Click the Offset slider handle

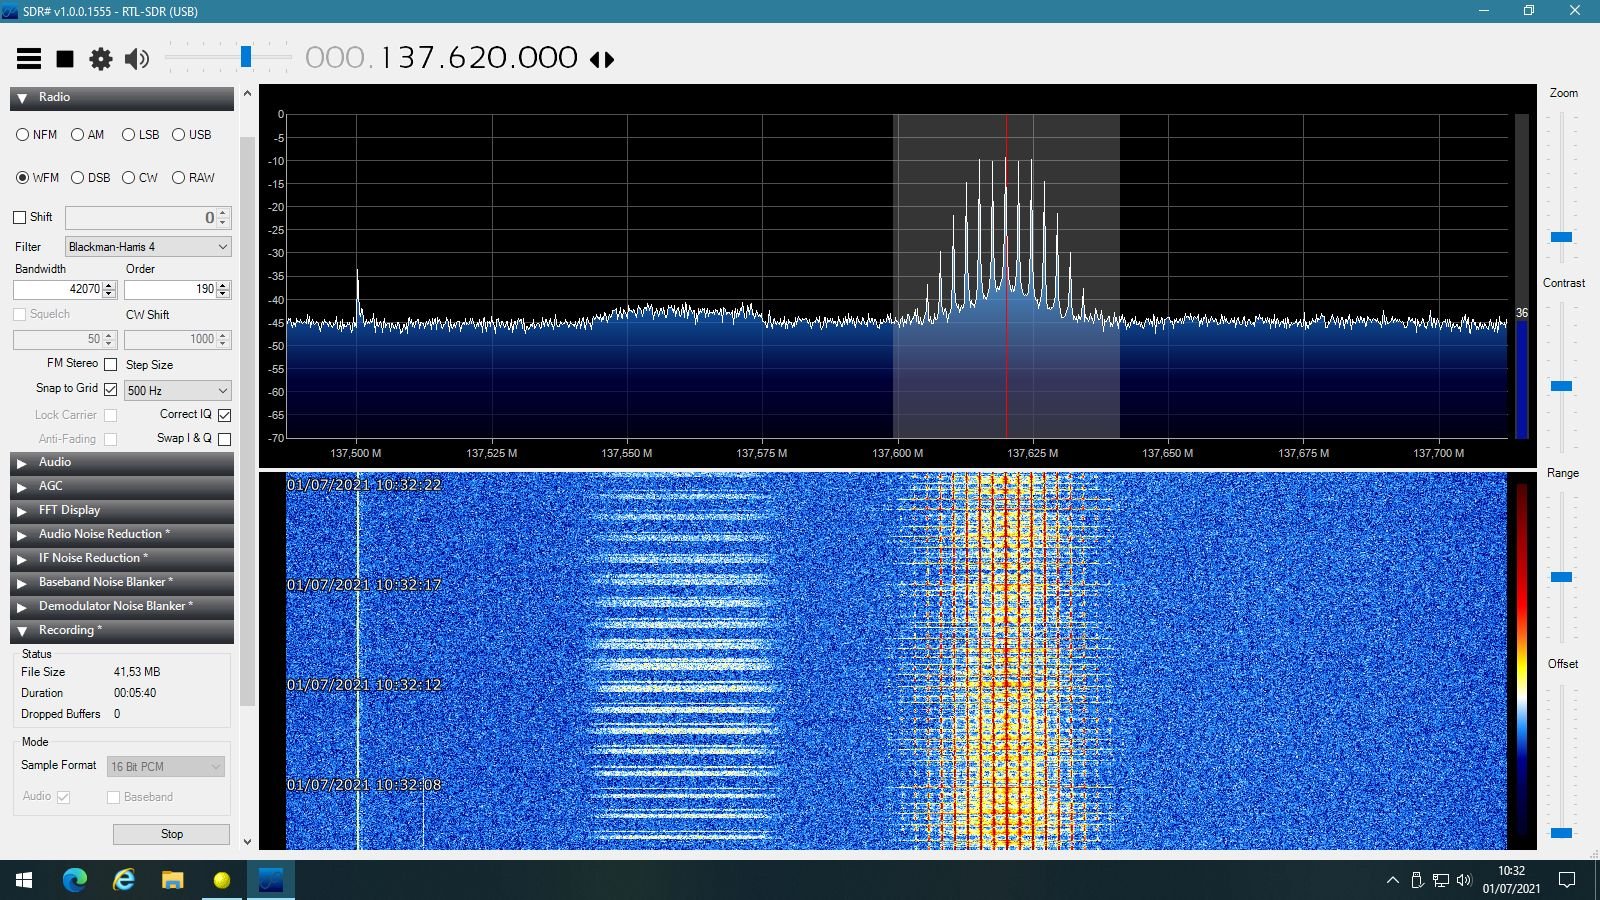coord(1561,833)
